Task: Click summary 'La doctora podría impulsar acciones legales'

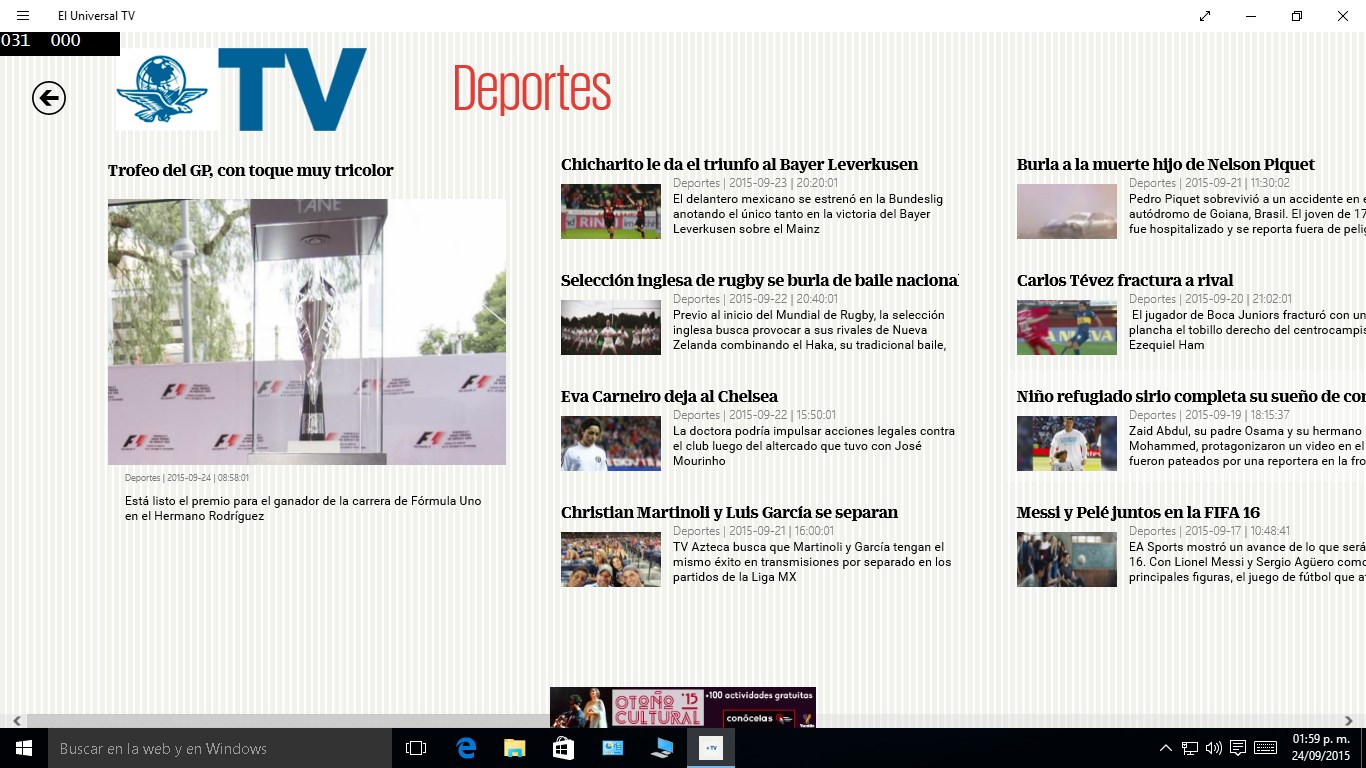Action: point(814,446)
